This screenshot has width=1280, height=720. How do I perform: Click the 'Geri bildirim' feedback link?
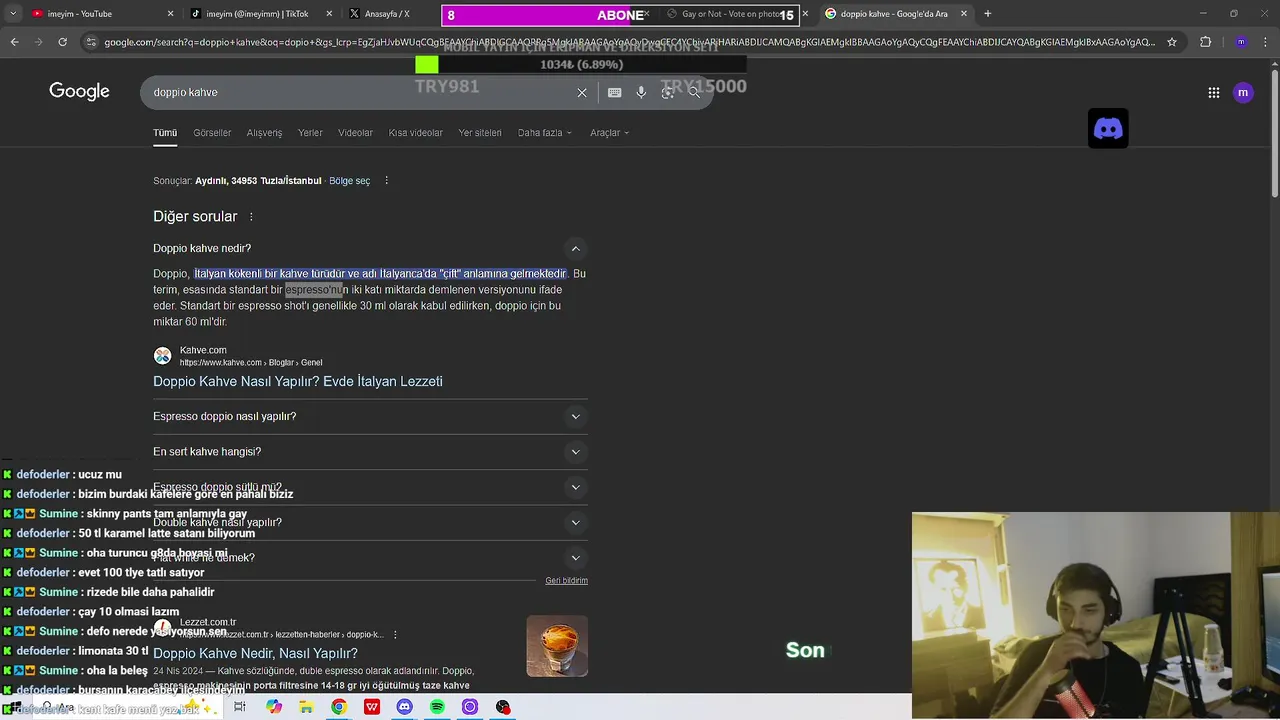[x=566, y=581]
